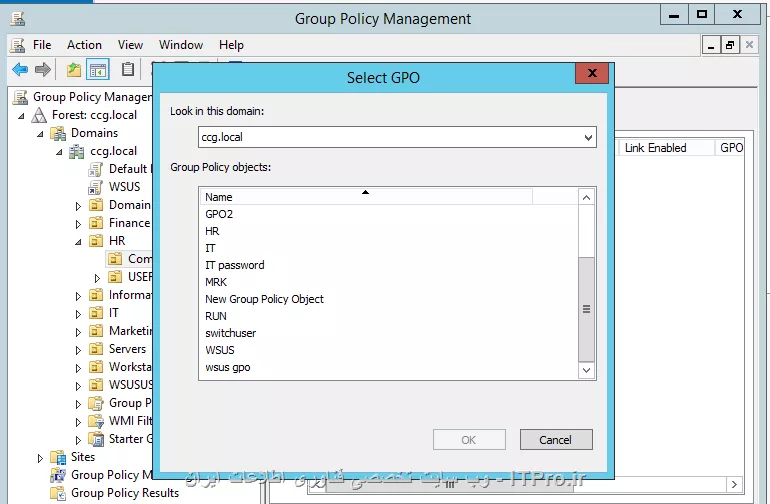Viewport: 770px width, 504px height.
Task: Collapse the Domains tree node
Action: point(40,134)
